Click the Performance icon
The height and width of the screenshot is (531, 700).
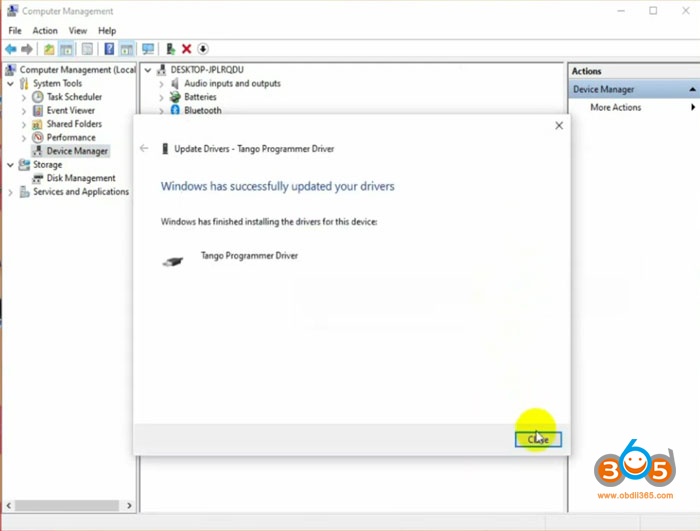(x=38, y=138)
